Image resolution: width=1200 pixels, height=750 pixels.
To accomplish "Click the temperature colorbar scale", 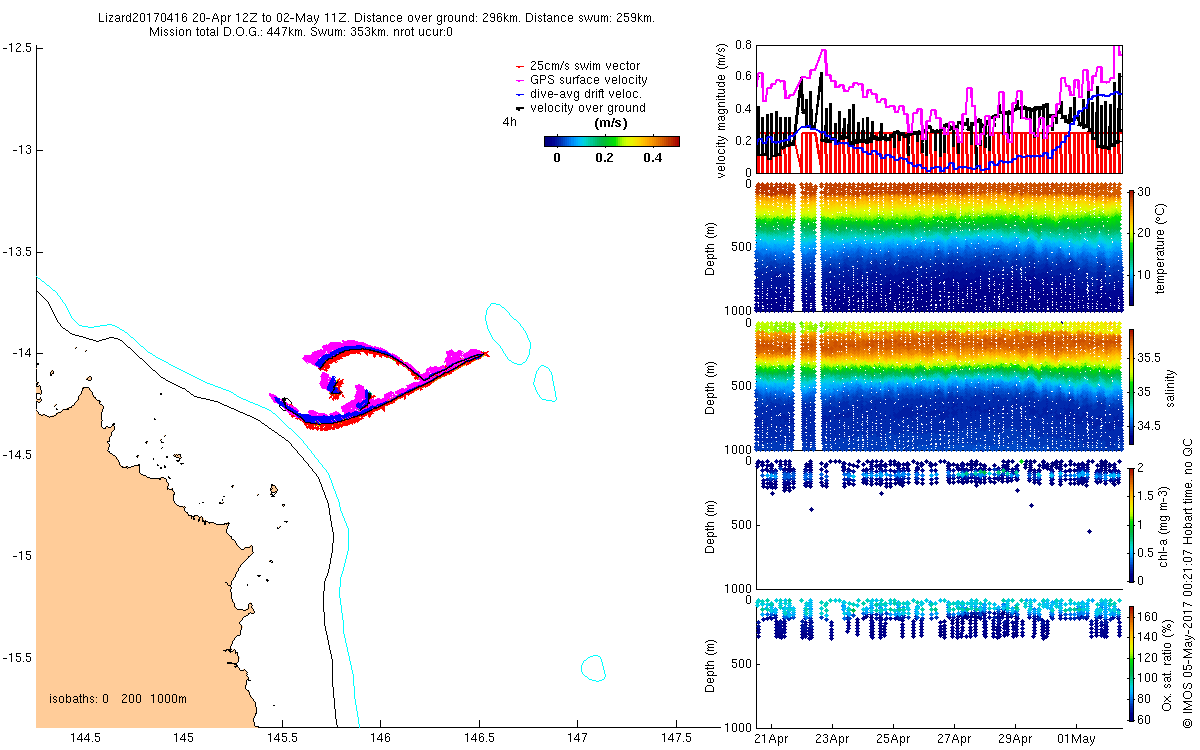I will coord(1132,247).
